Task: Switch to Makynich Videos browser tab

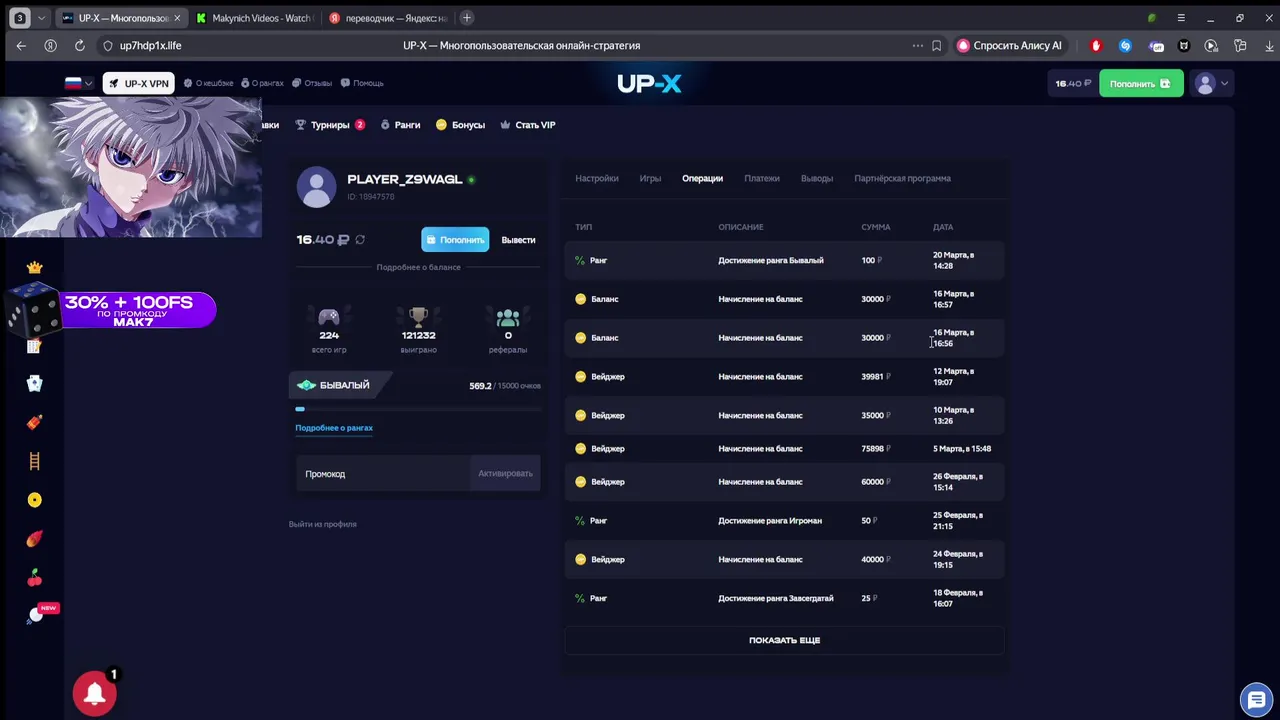Action: (x=255, y=18)
